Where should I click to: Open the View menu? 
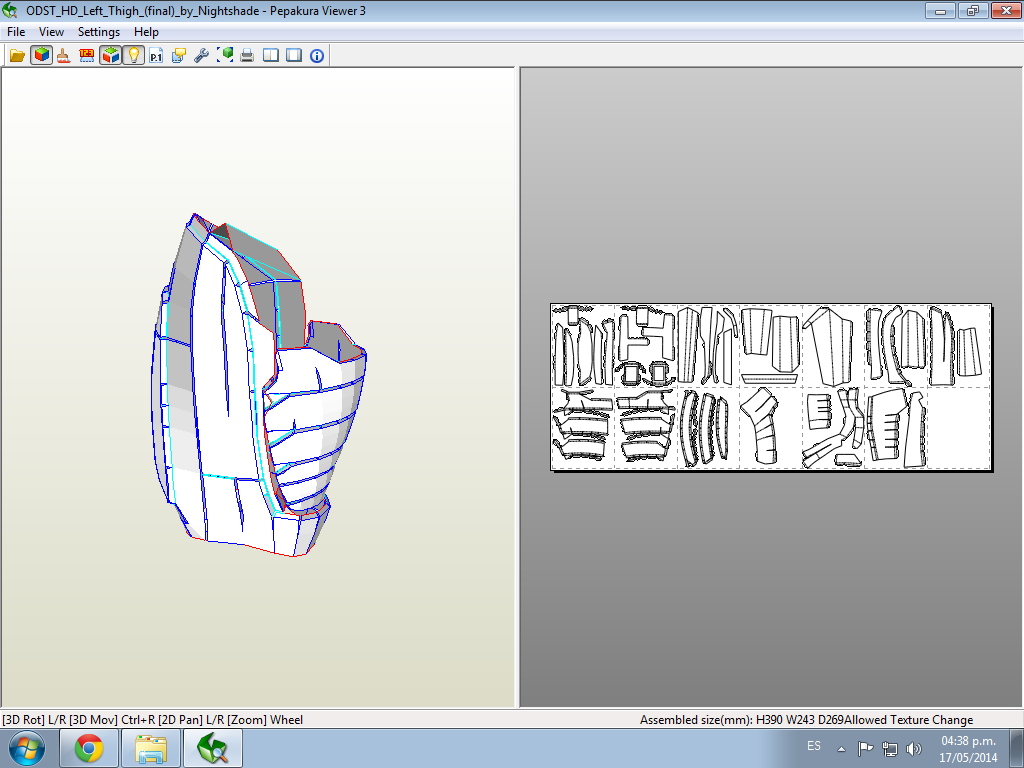point(51,31)
